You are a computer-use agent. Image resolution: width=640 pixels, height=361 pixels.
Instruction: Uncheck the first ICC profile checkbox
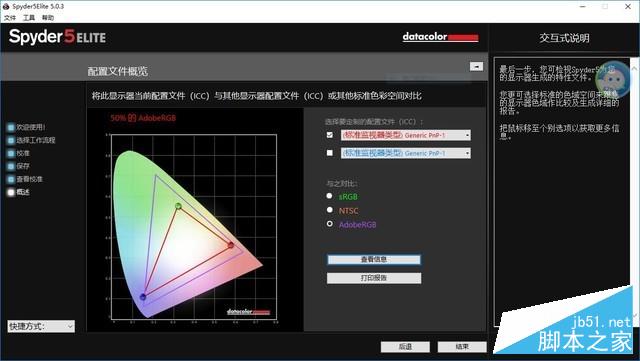330,135
